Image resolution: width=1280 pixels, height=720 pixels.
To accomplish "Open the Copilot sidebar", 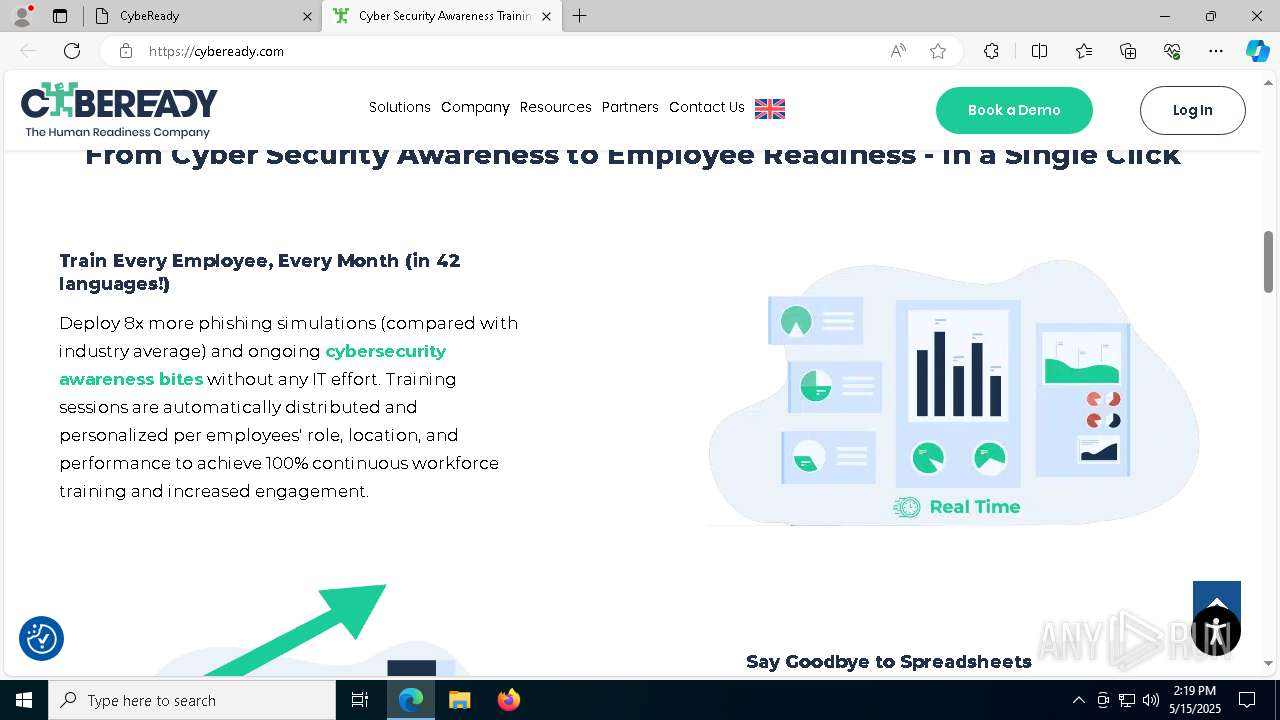I will [x=1257, y=51].
